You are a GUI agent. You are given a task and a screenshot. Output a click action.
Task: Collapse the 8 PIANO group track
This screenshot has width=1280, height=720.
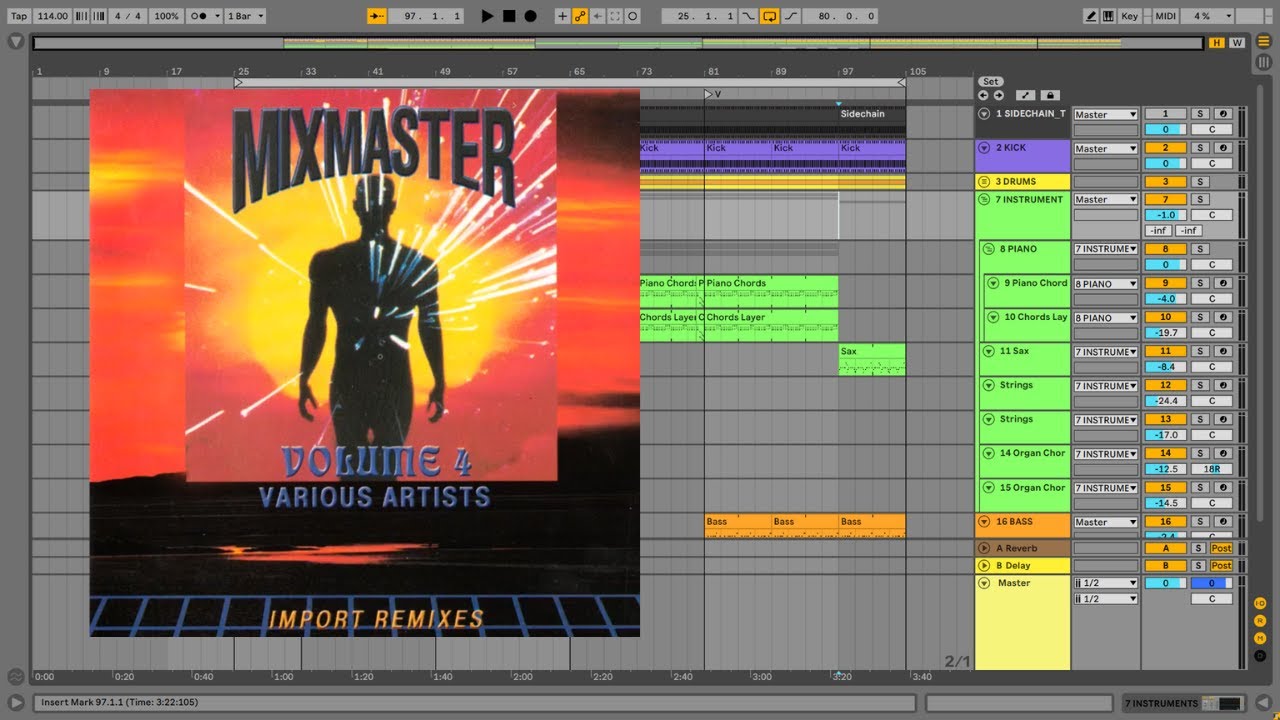coord(989,249)
